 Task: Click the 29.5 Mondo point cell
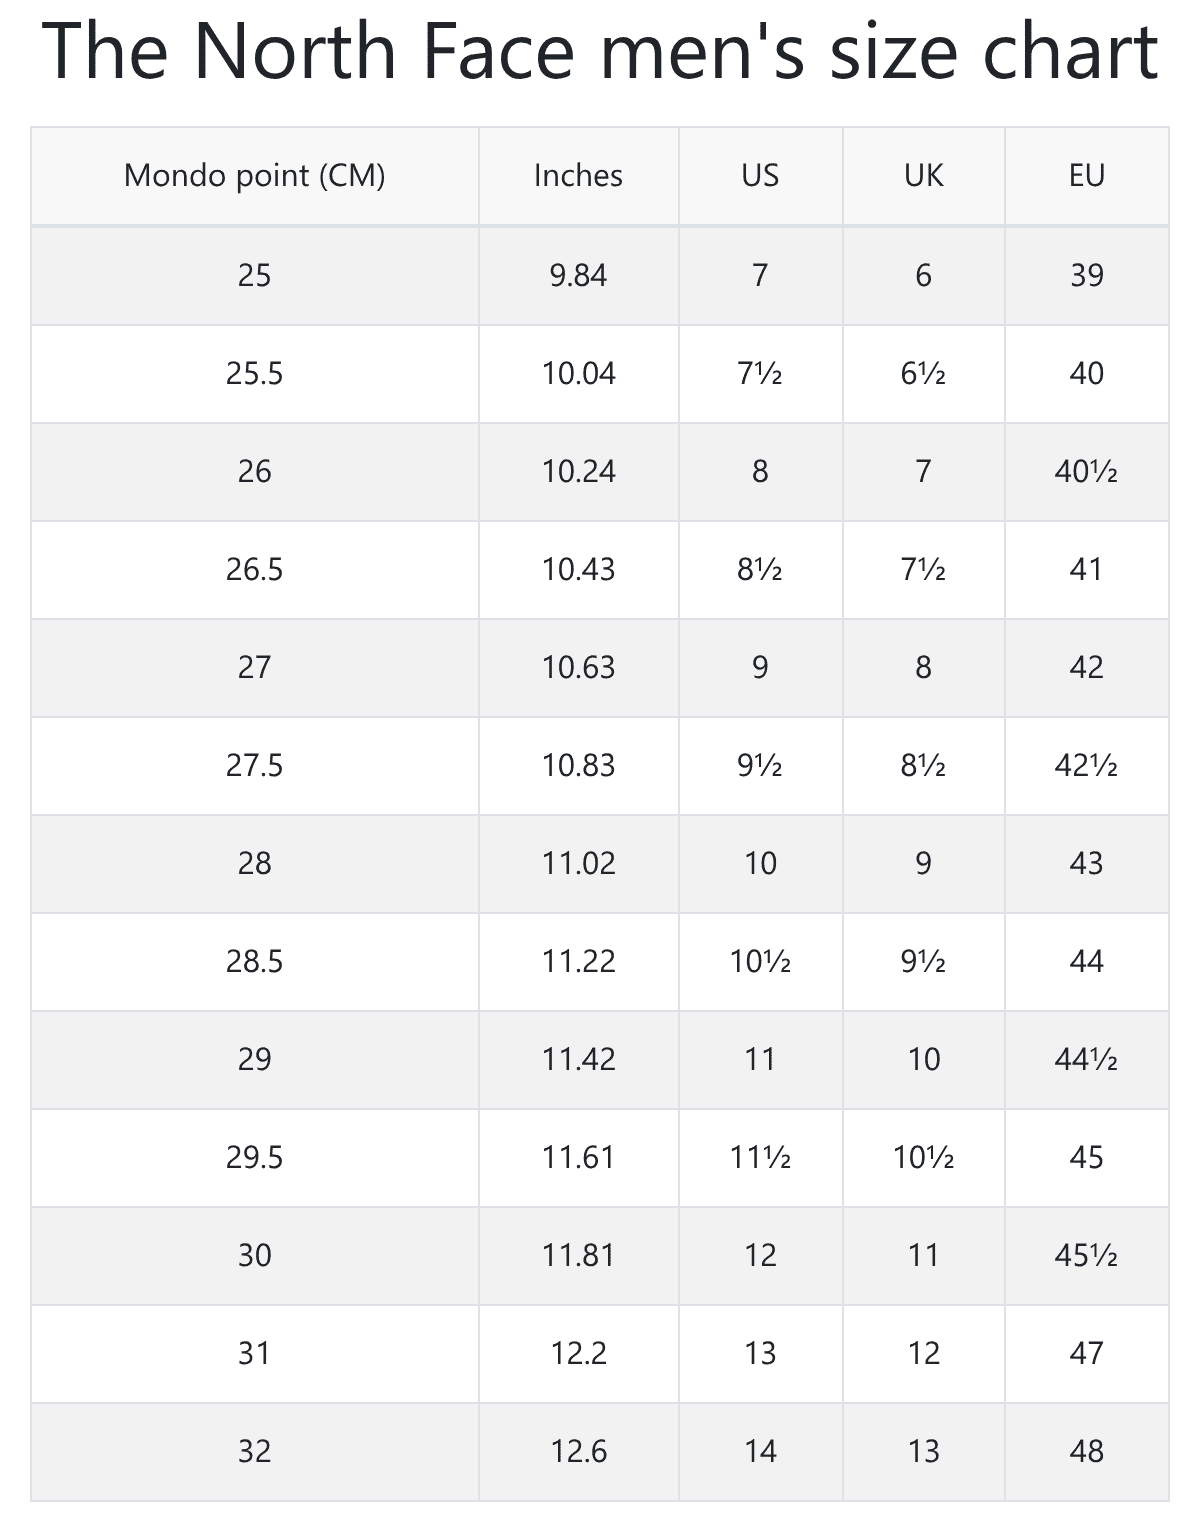point(254,1157)
